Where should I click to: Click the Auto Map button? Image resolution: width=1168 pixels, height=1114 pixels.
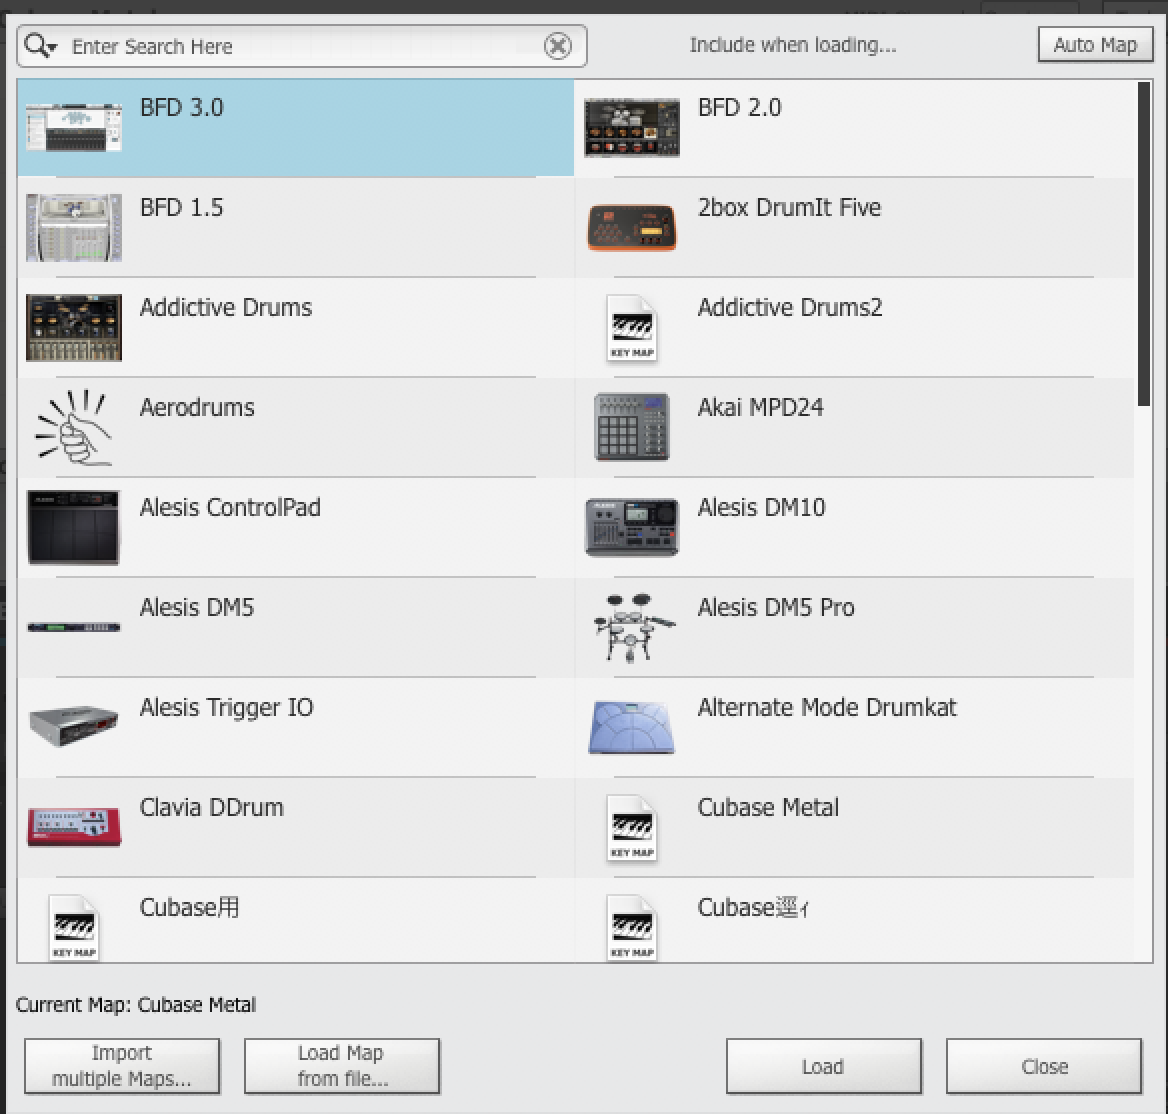tap(1095, 45)
